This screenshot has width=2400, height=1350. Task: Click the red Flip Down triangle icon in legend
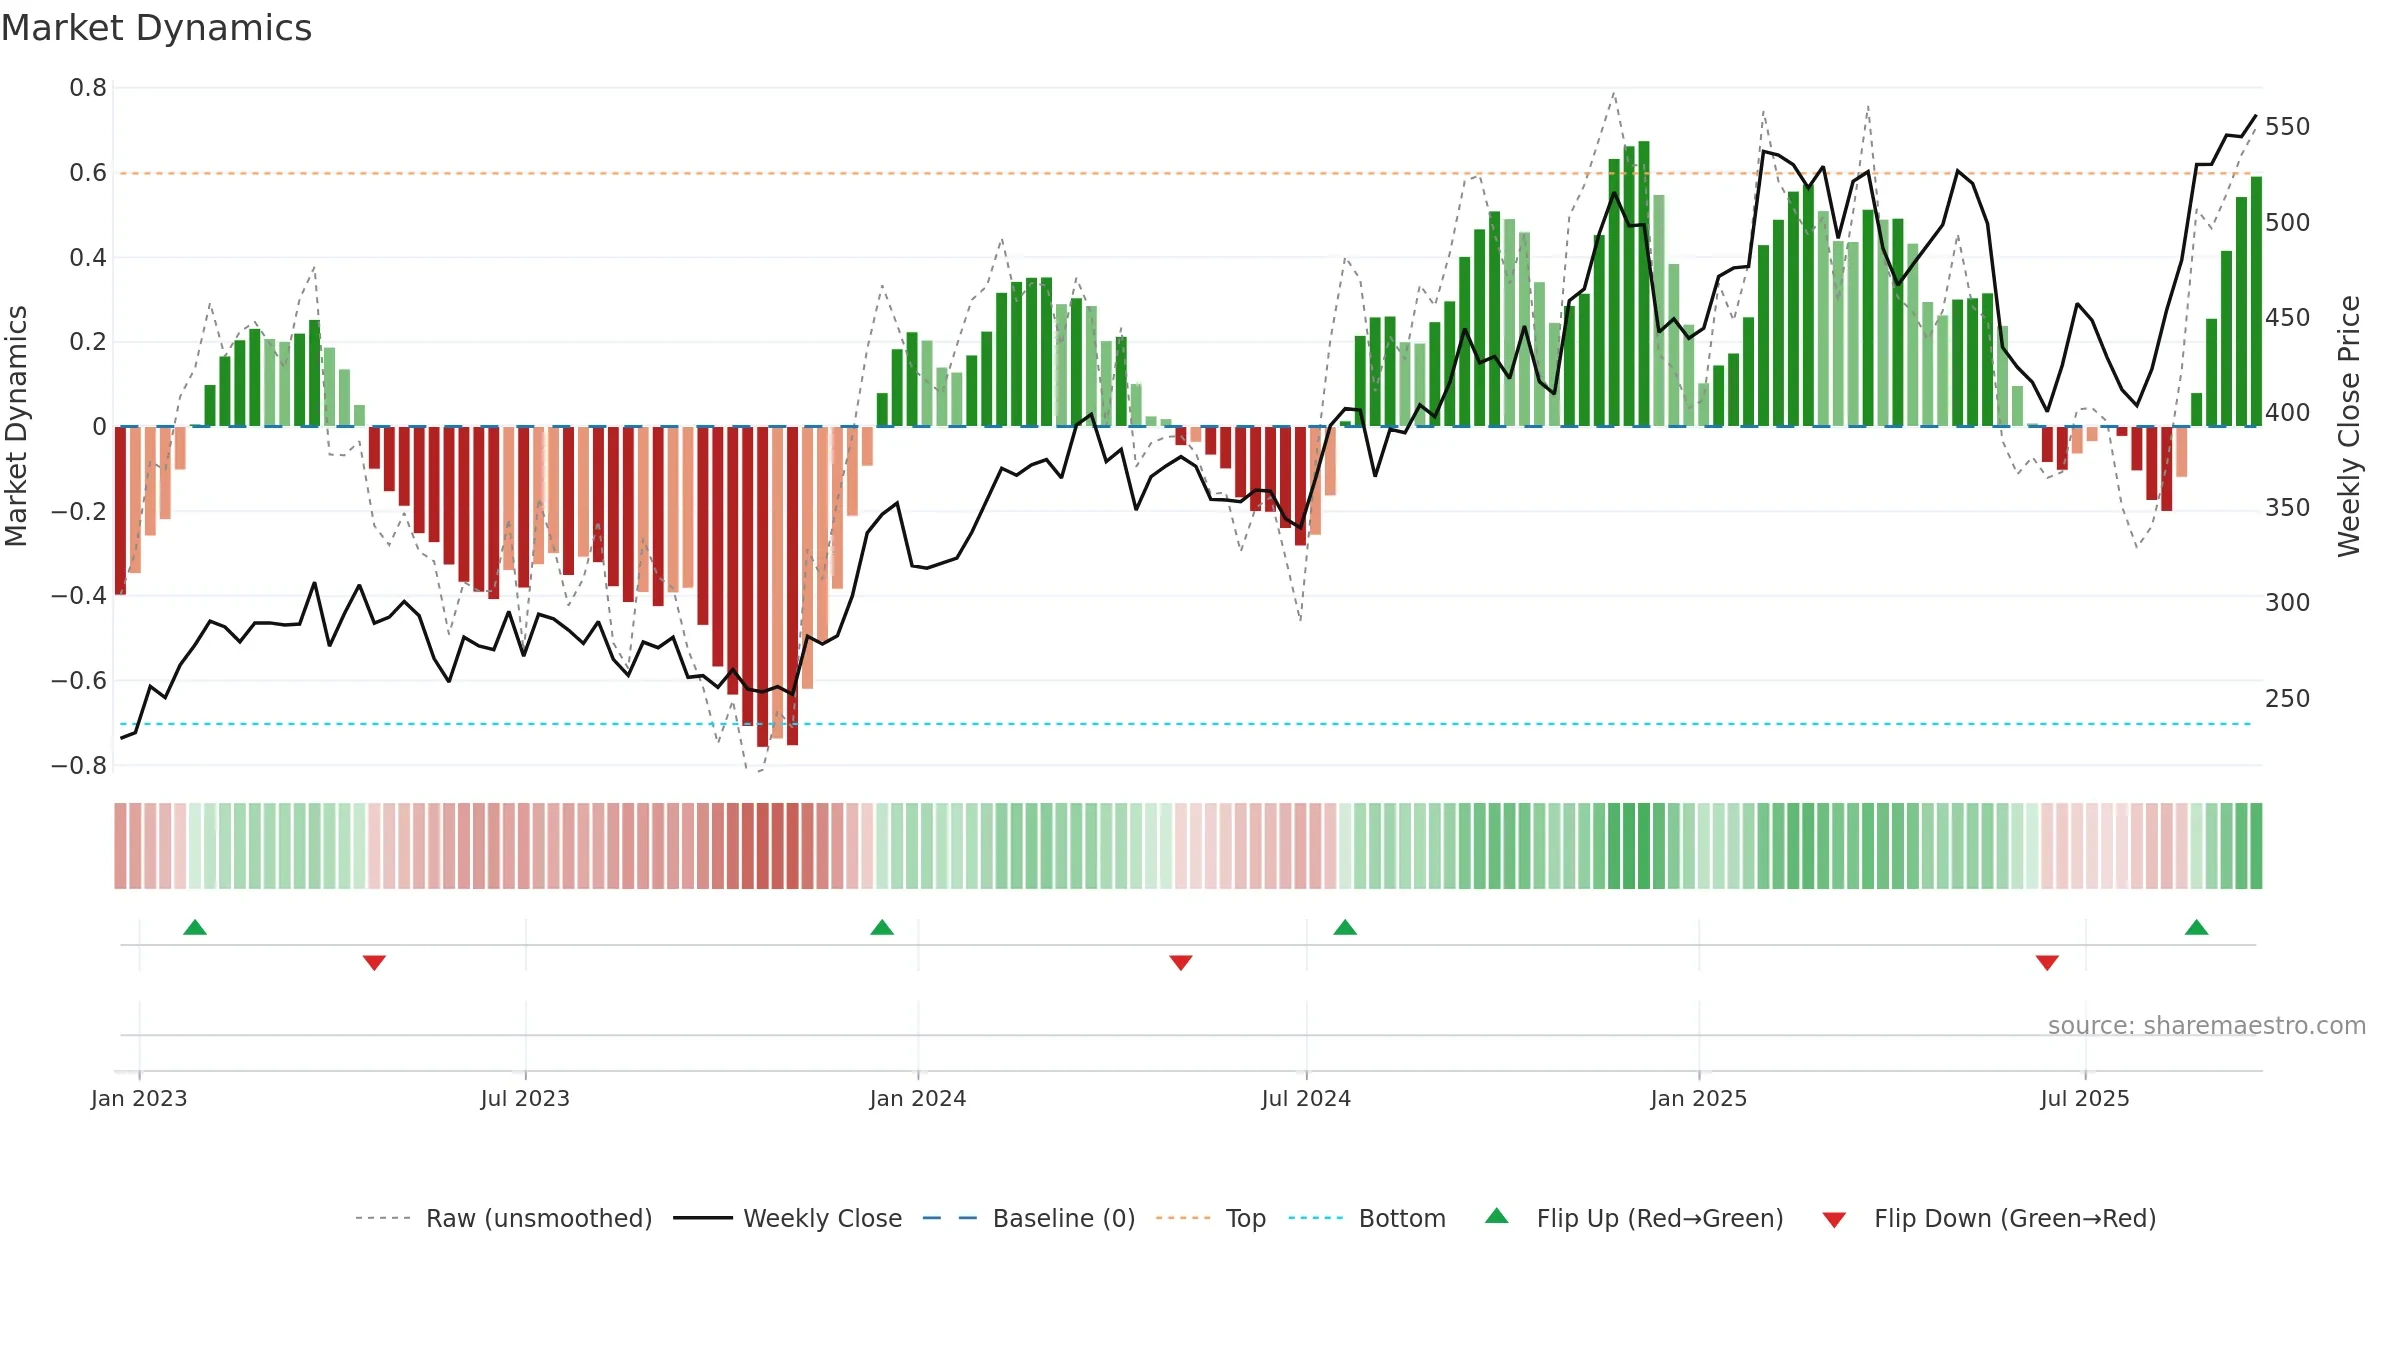coord(1834,1220)
